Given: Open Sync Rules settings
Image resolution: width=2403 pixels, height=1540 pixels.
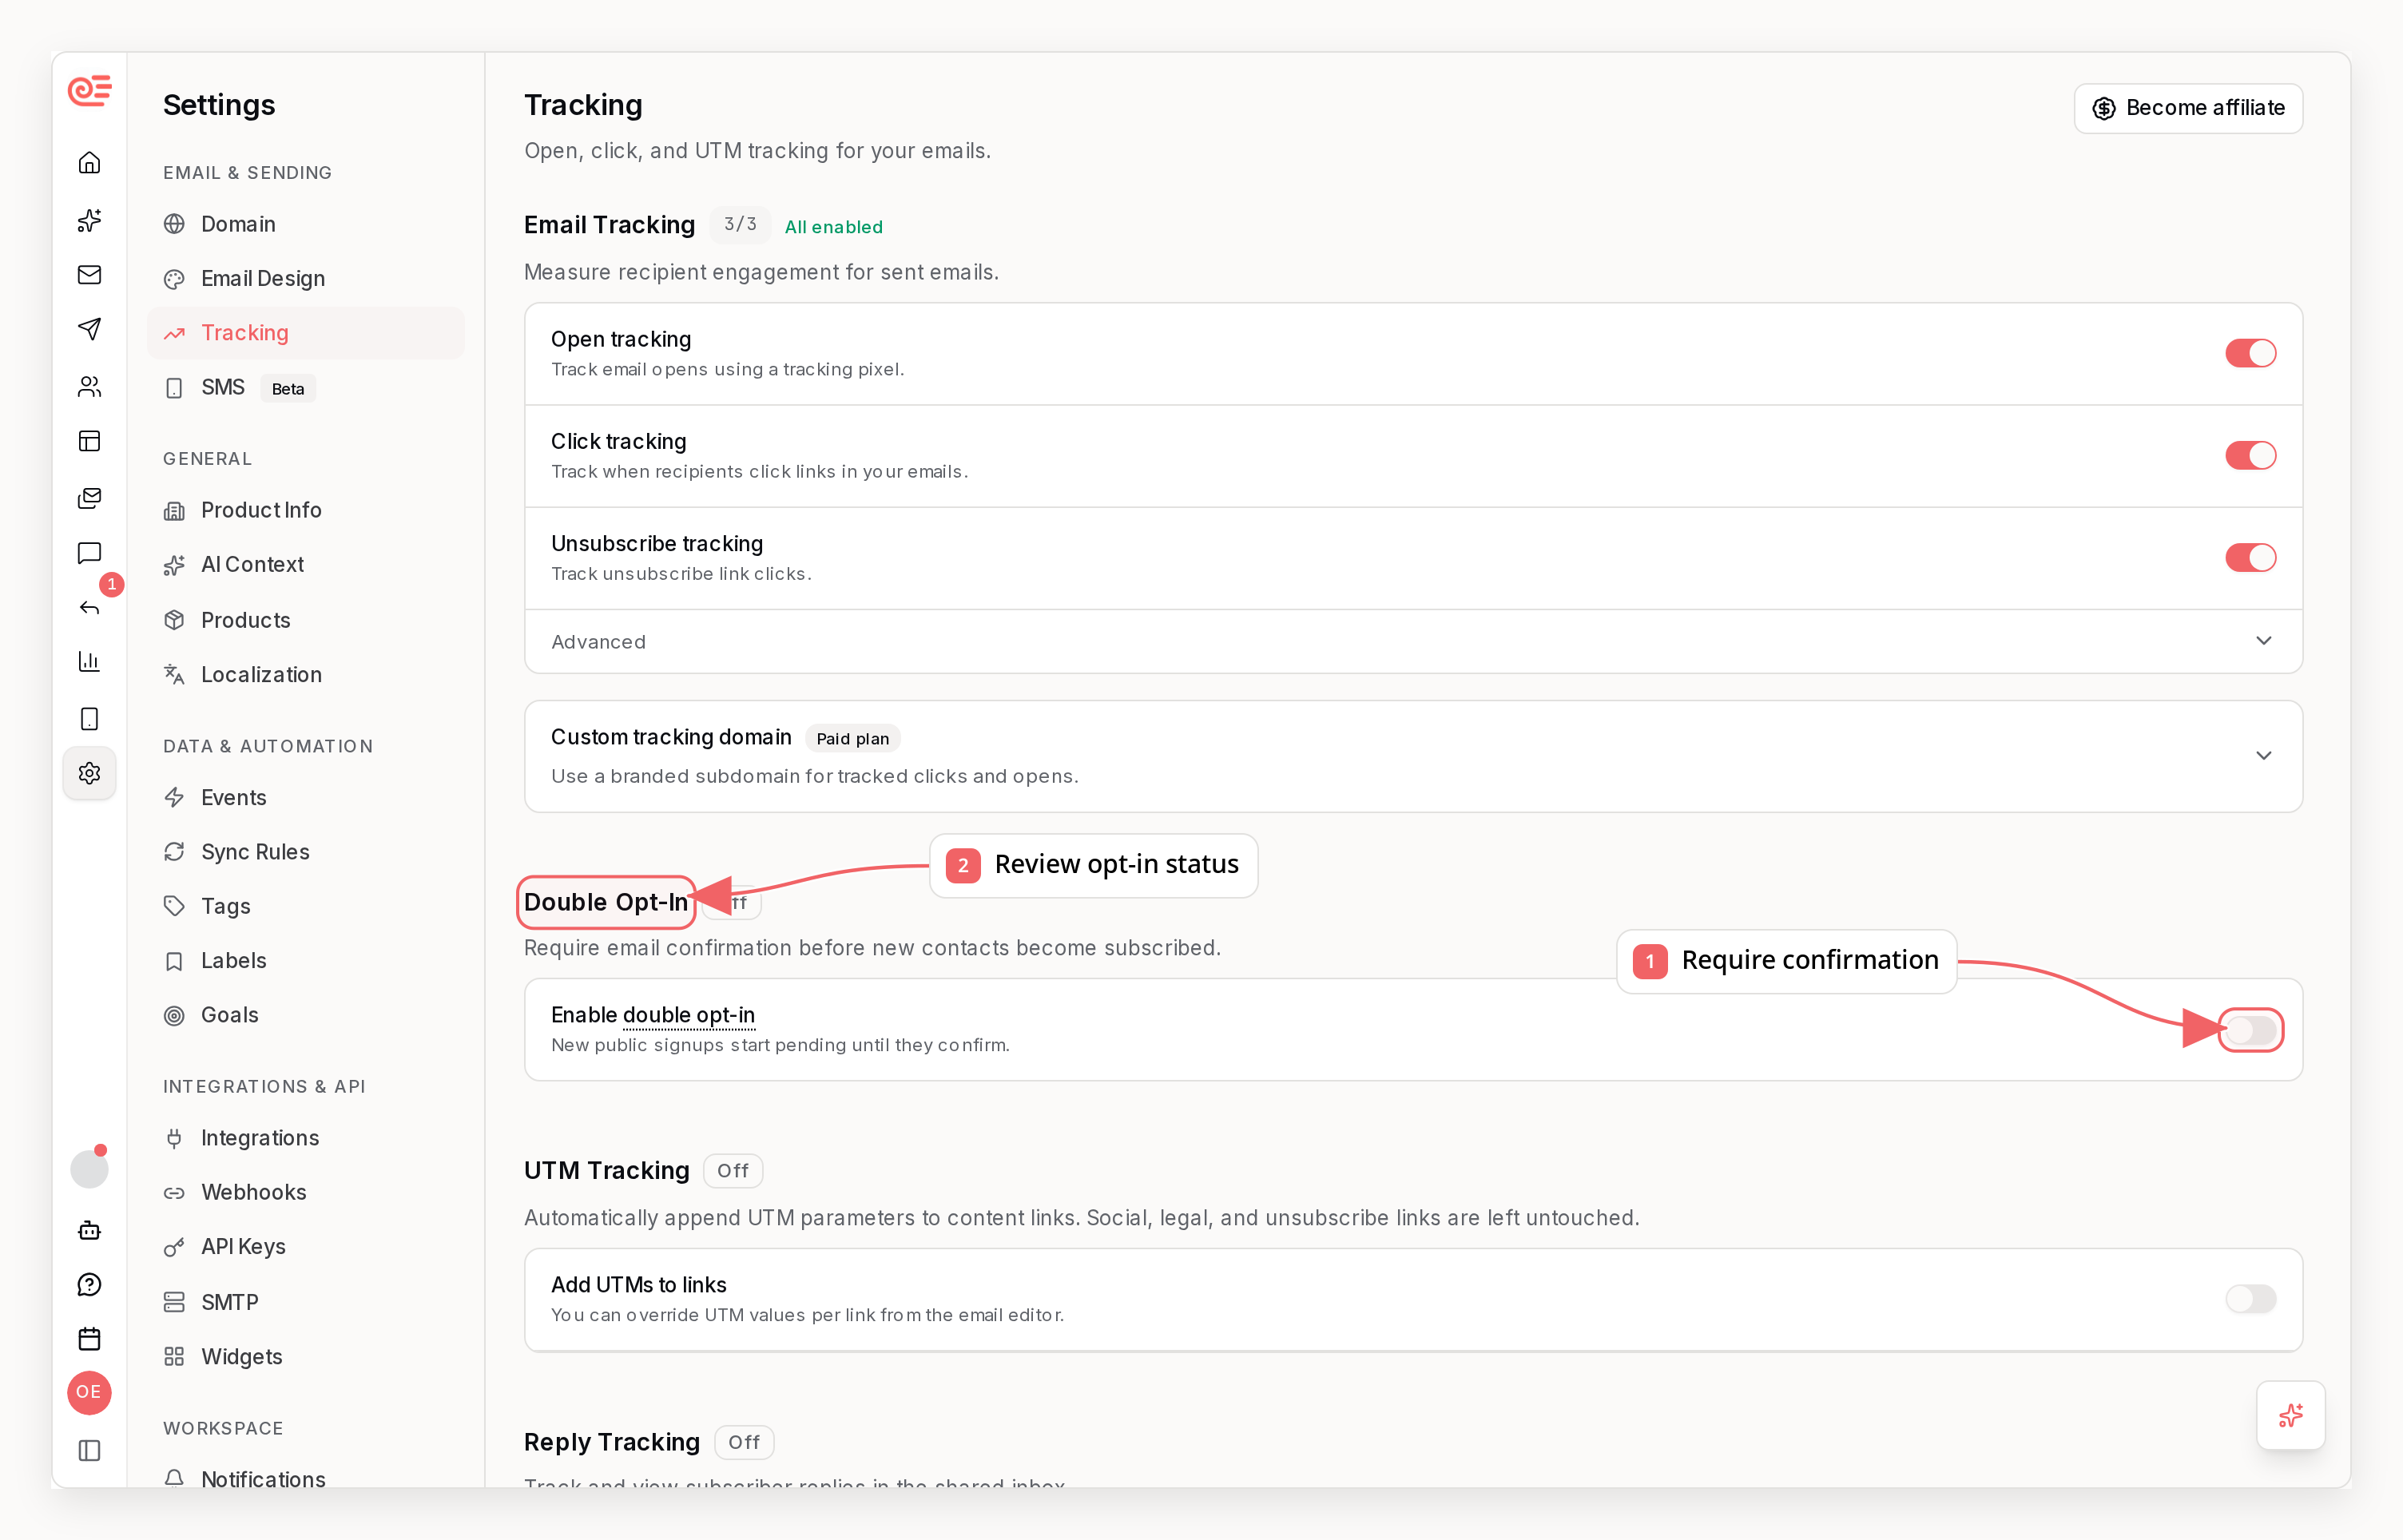Looking at the screenshot, I should 306,852.
